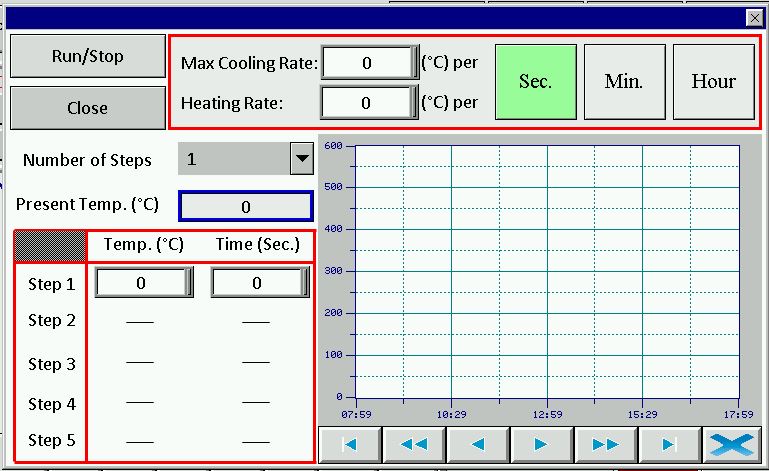Jump to the start of the chart
The width and height of the screenshot is (769, 471).
point(350,445)
